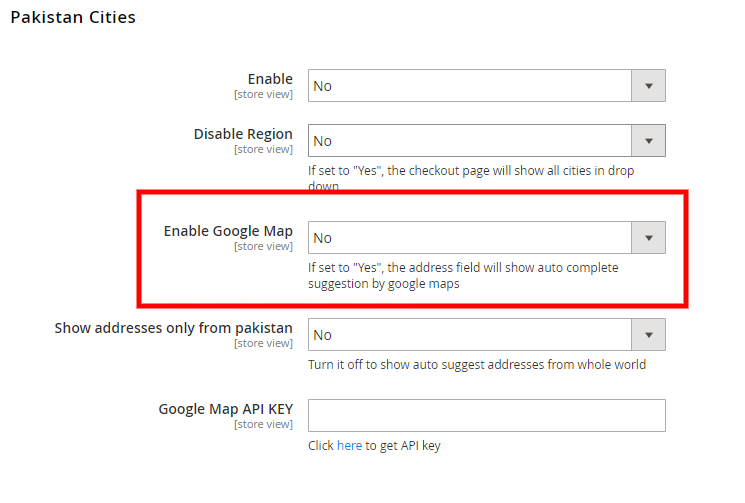Click the 'Enable Google Map' field label
This screenshot has width=745, height=503.
click(x=228, y=231)
